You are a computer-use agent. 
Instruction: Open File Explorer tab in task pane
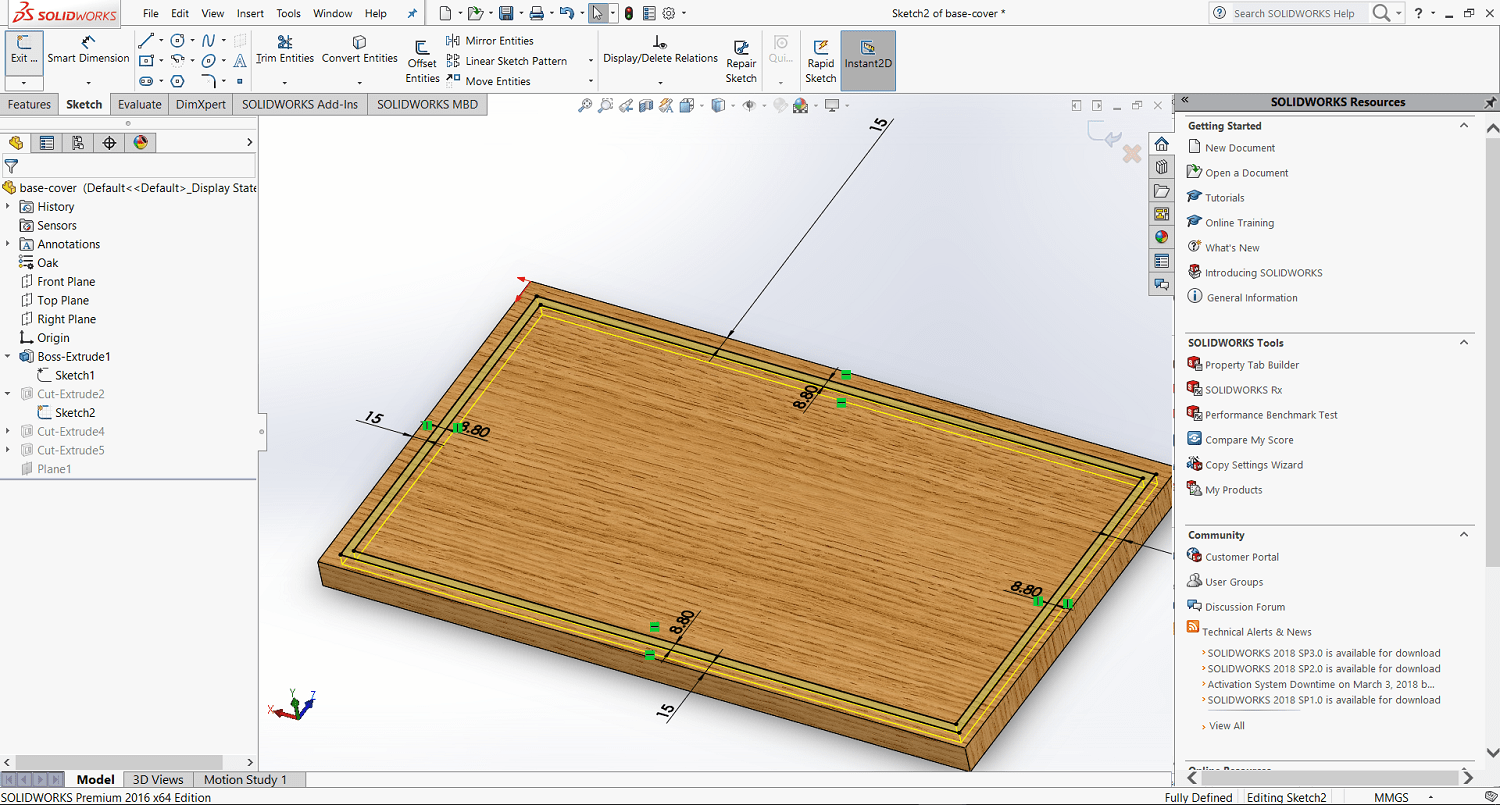point(1161,190)
